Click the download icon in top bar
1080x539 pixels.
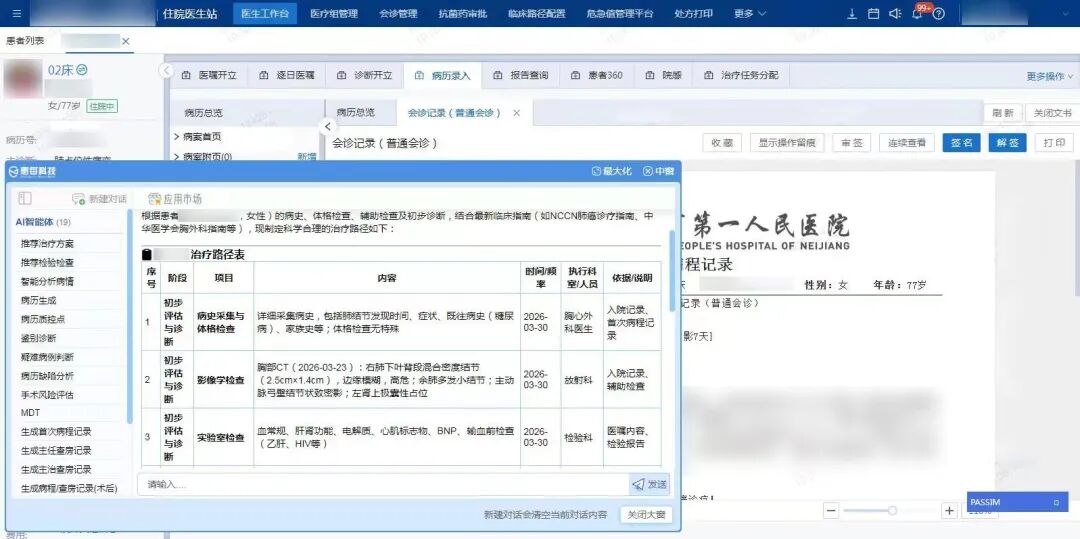852,14
